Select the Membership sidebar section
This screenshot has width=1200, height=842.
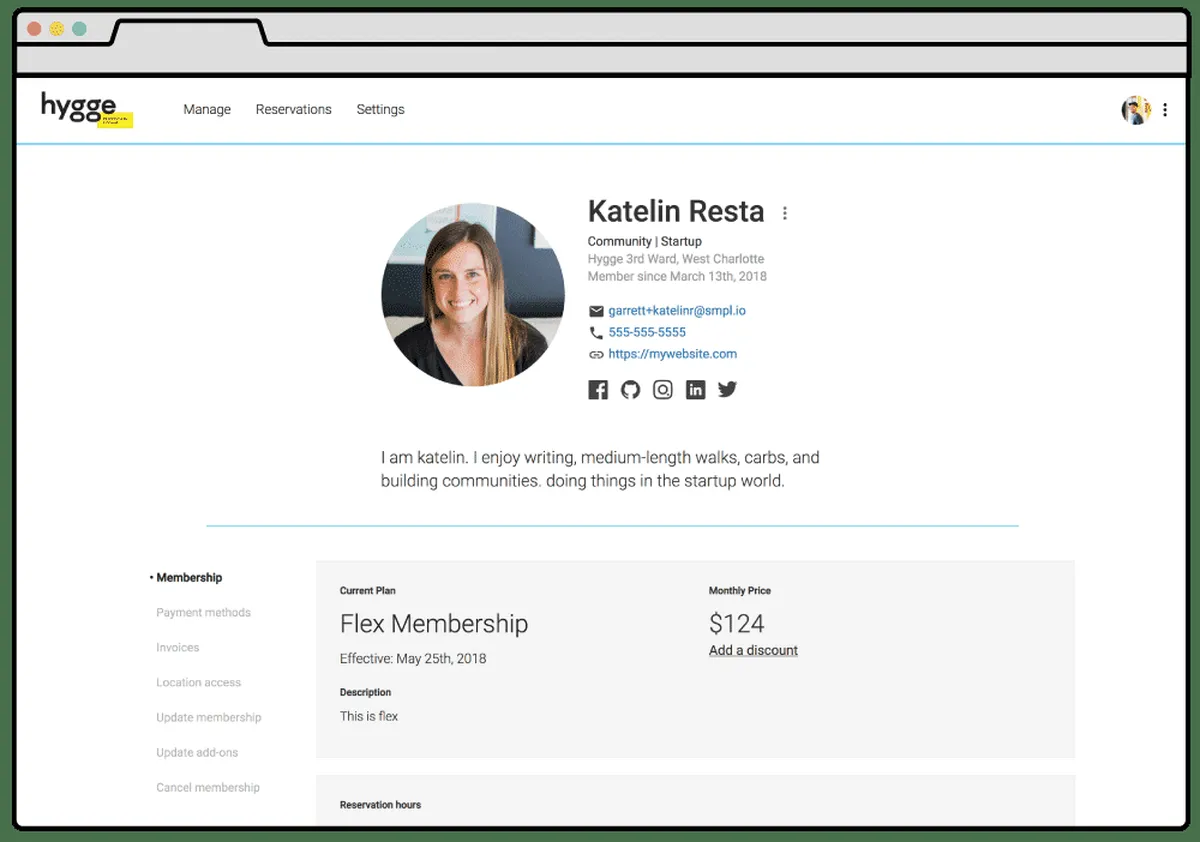click(189, 578)
